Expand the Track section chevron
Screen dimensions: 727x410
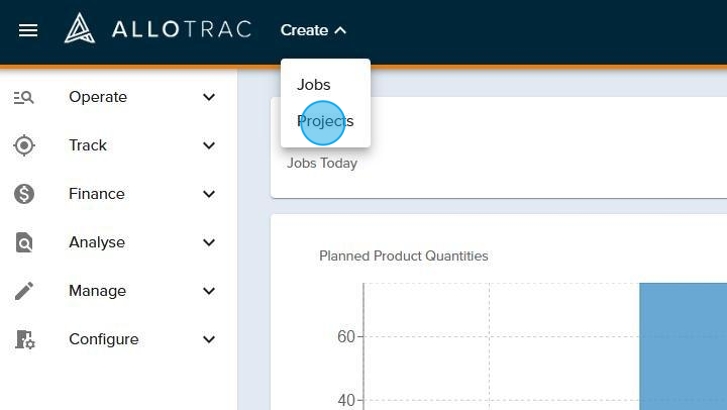click(x=209, y=146)
